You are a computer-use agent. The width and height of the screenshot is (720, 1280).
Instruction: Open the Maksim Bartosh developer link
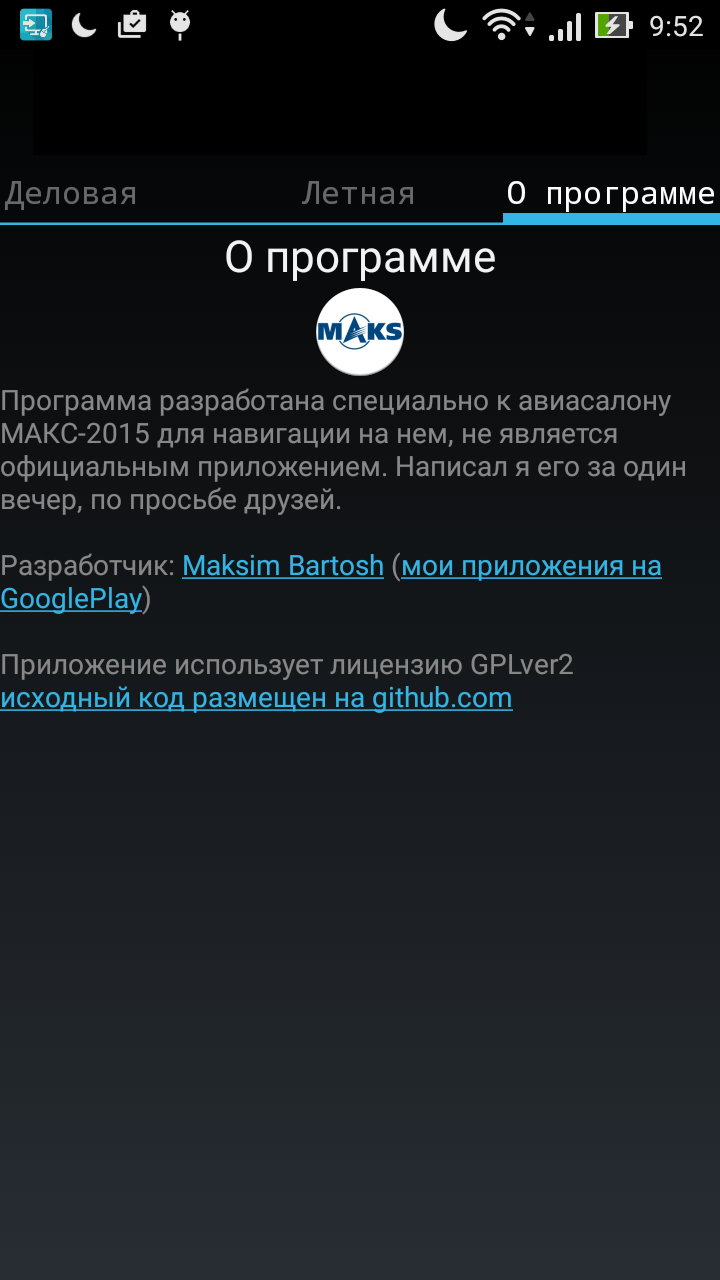coord(283,566)
